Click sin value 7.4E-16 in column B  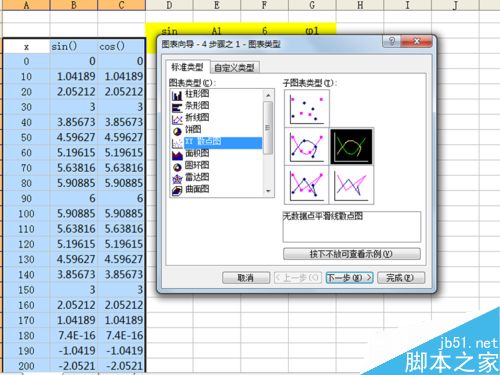[x=74, y=335]
